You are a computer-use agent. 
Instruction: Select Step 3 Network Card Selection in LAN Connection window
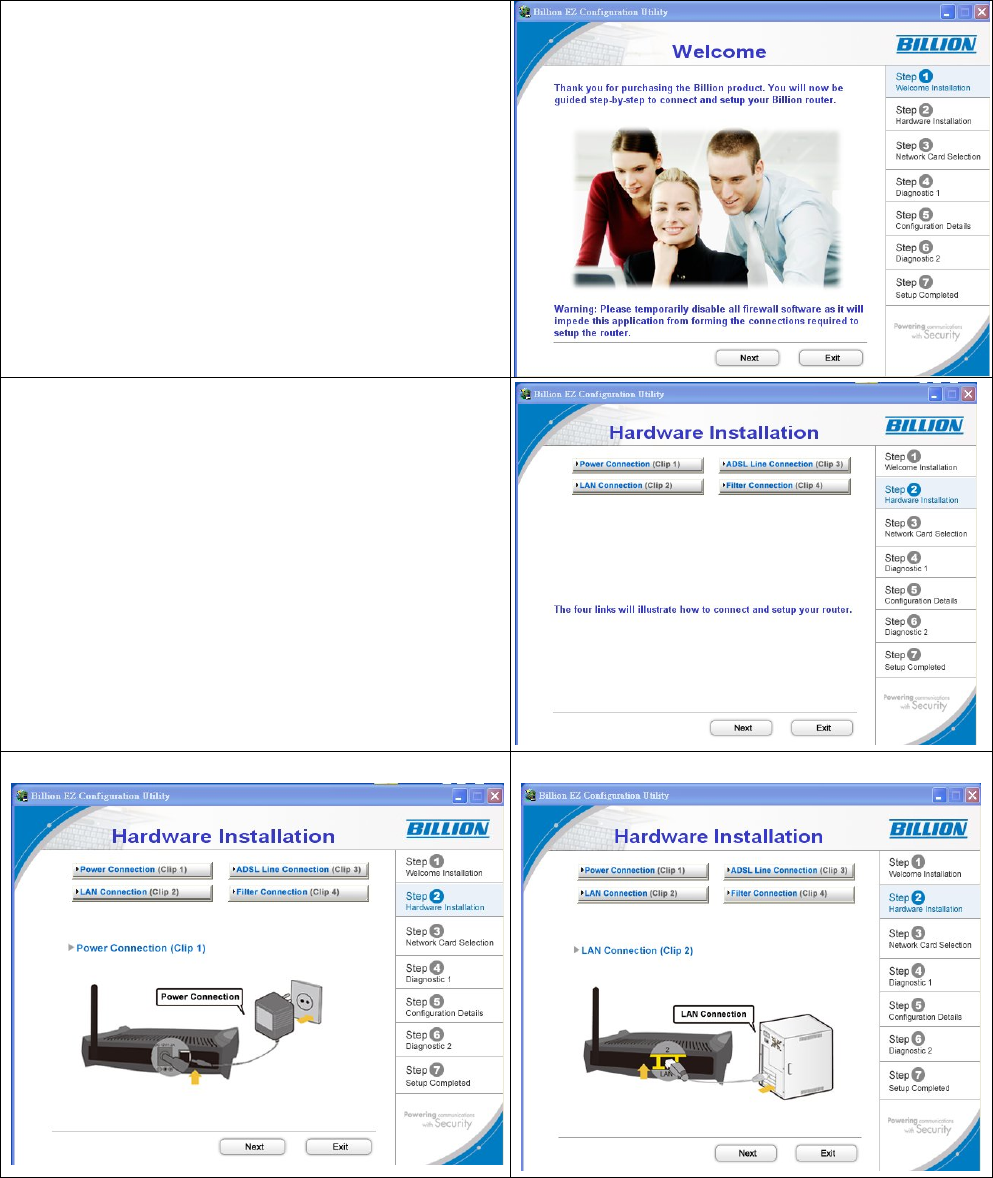[930, 938]
